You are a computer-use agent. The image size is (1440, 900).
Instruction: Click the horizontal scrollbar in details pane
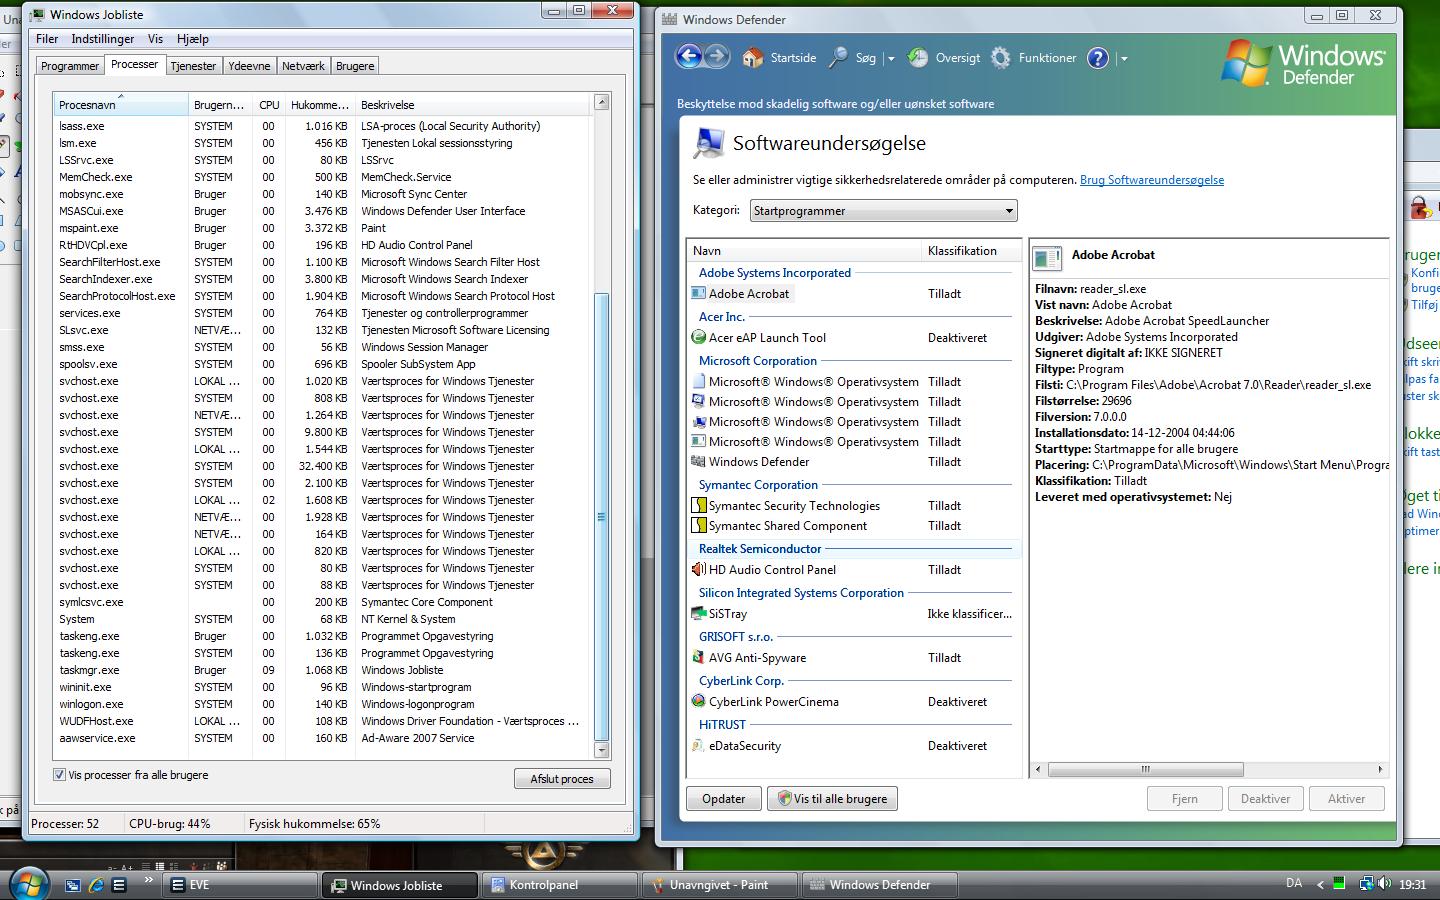coord(1145,770)
